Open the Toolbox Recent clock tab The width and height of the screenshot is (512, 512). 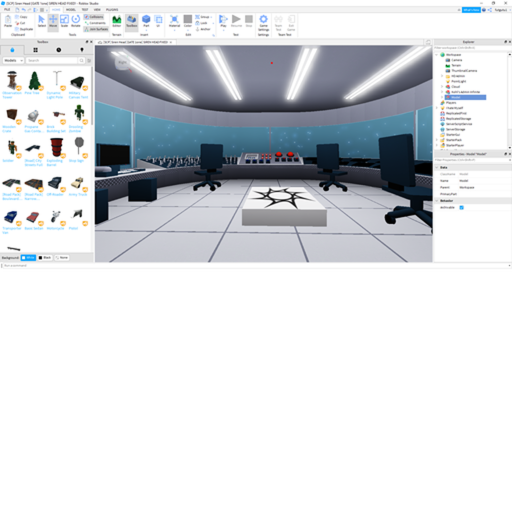[x=59, y=50]
